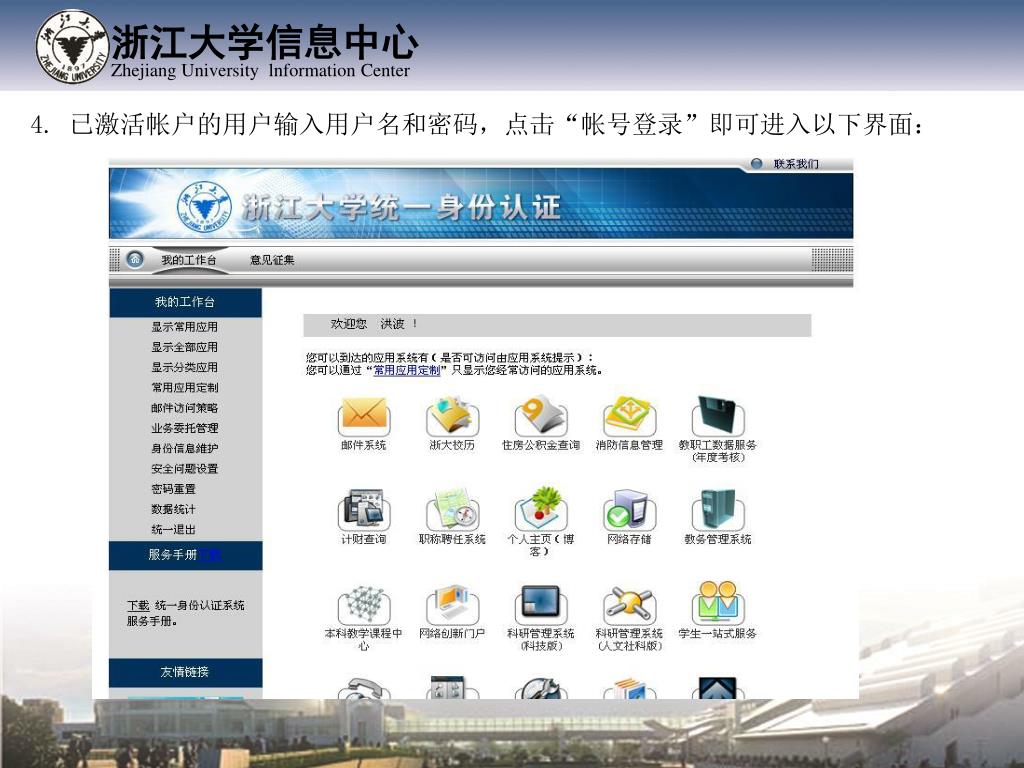Select 常用应用定制 in sidebar
Image resolution: width=1024 pixels, height=768 pixels.
185,387
